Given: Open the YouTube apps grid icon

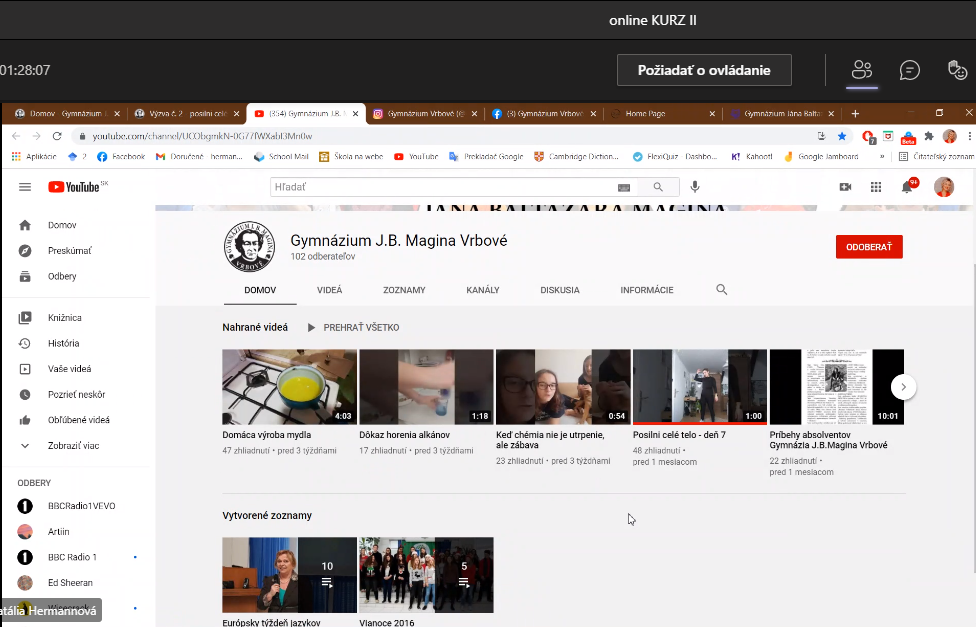Looking at the screenshot, I should pyautogui.click(x=876, y=187).
